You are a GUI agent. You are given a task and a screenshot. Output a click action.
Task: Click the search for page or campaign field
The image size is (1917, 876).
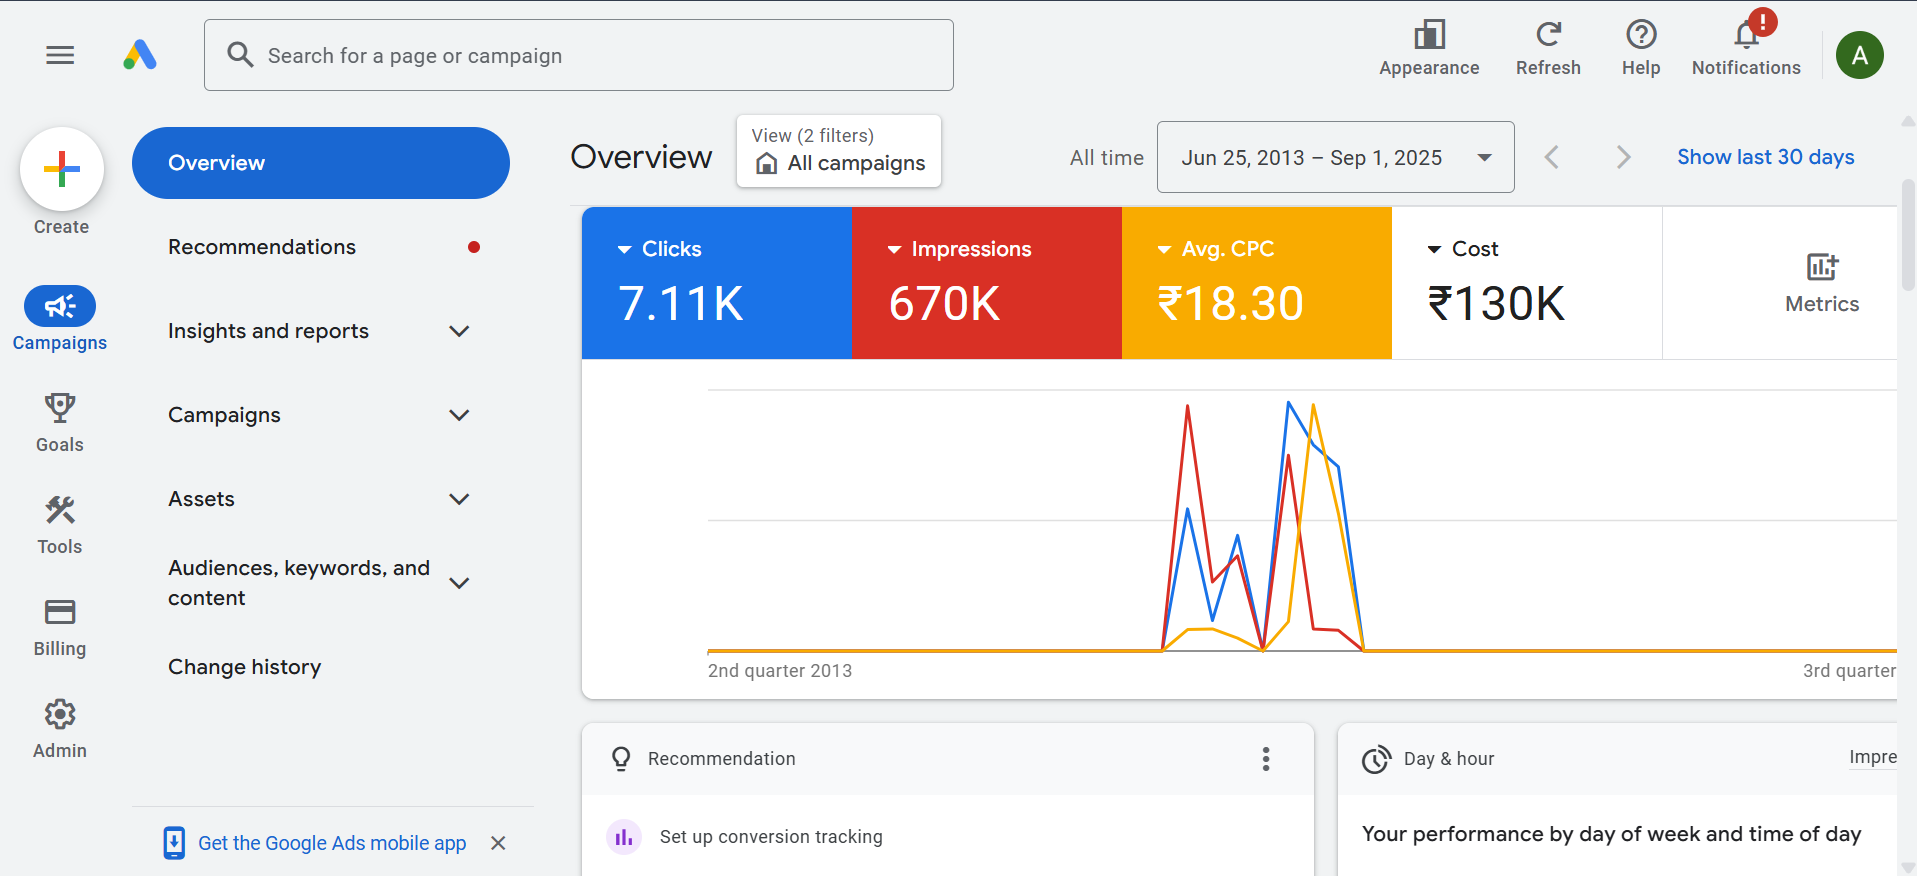pyautogui.click(x=578, y=56)
